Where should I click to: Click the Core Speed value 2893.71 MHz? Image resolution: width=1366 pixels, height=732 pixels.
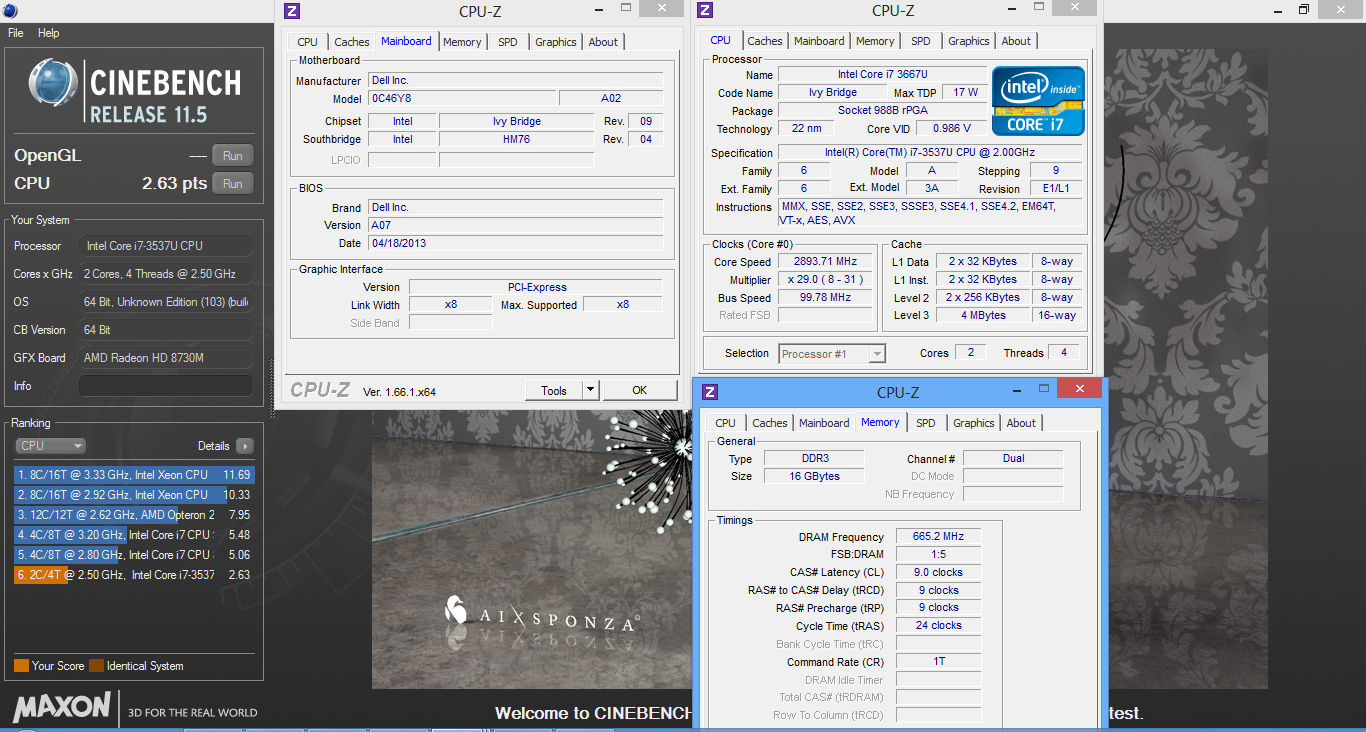click(x=823, y=262)
